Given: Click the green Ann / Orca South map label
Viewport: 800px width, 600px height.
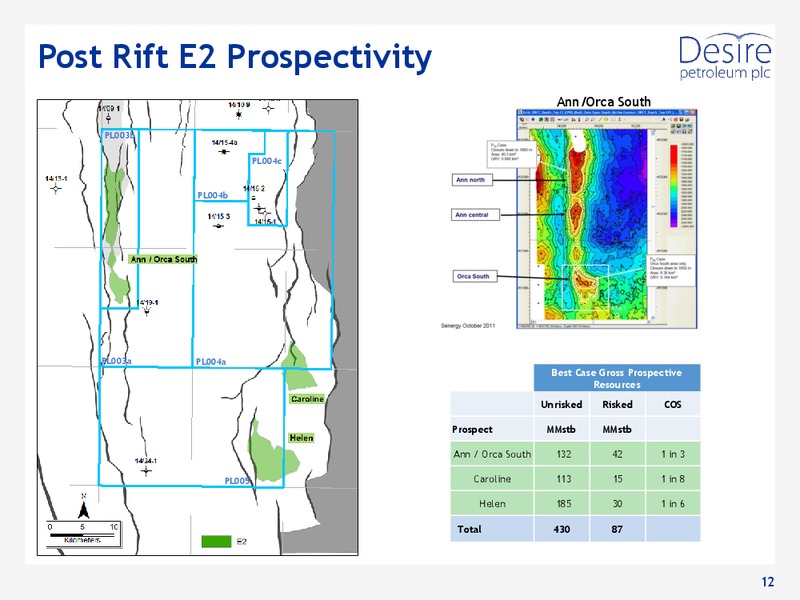Looking at the screenshot, I should coord(163,259).
